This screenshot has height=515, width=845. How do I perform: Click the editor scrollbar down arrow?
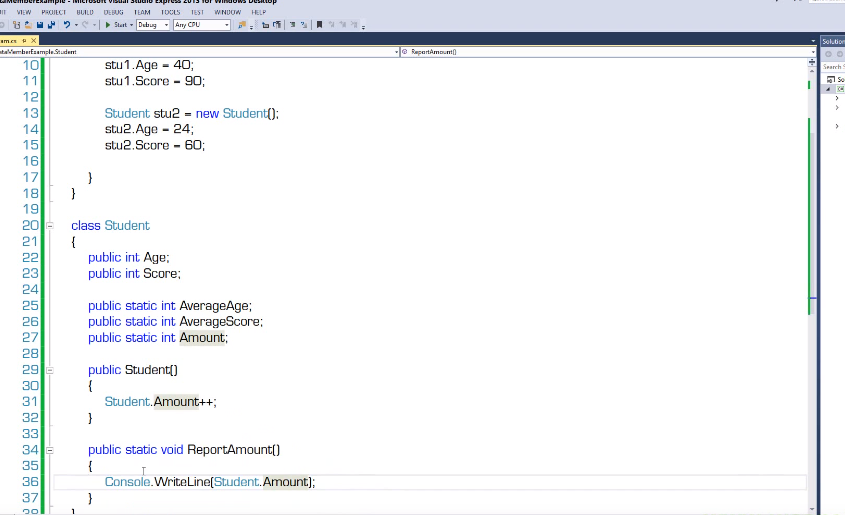point(812,509)
